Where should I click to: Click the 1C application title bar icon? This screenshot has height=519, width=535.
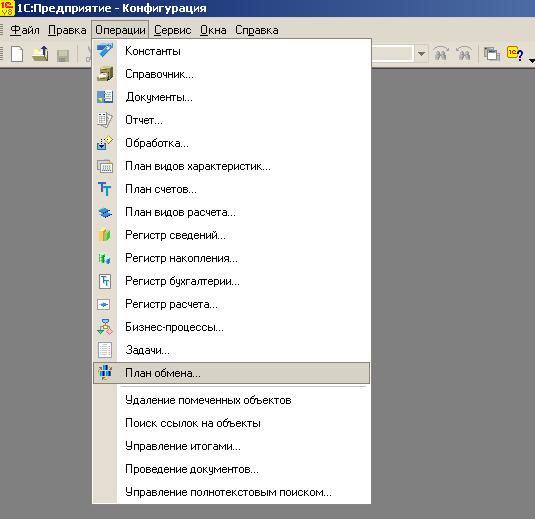click(x=7, y=8)
